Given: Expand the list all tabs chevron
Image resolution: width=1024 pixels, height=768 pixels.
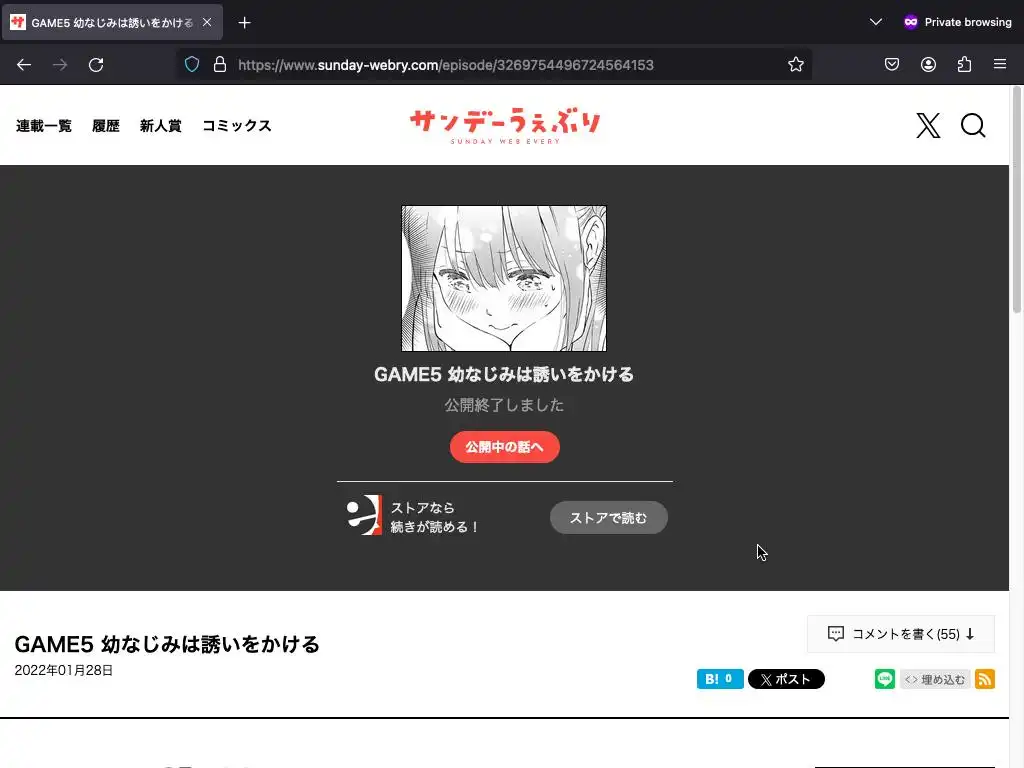Looking at the screenshot, I should [x=876, y=22].
